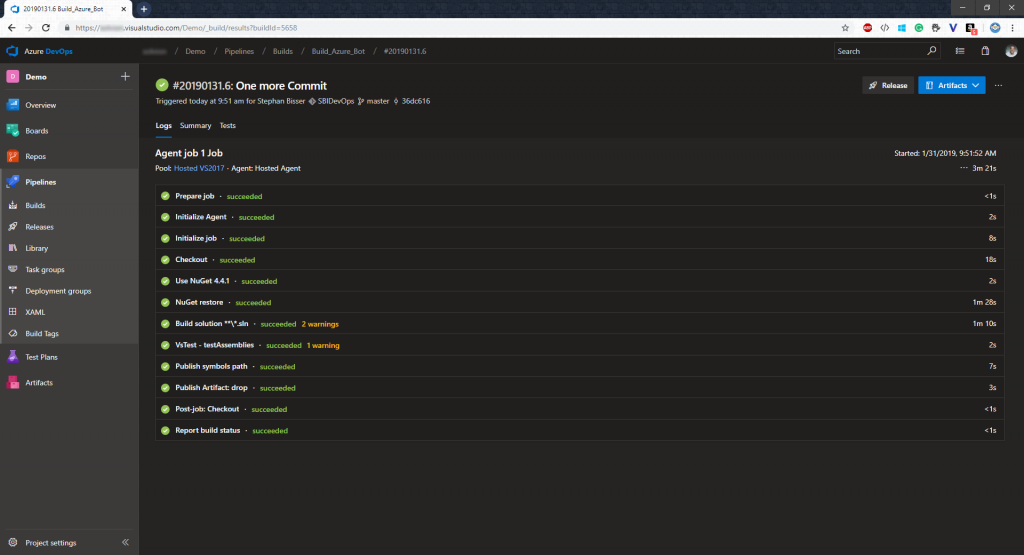Screen dimensions: 1024x555
Task: Open the Post-job: Checkout step
Action: [579, 409]
